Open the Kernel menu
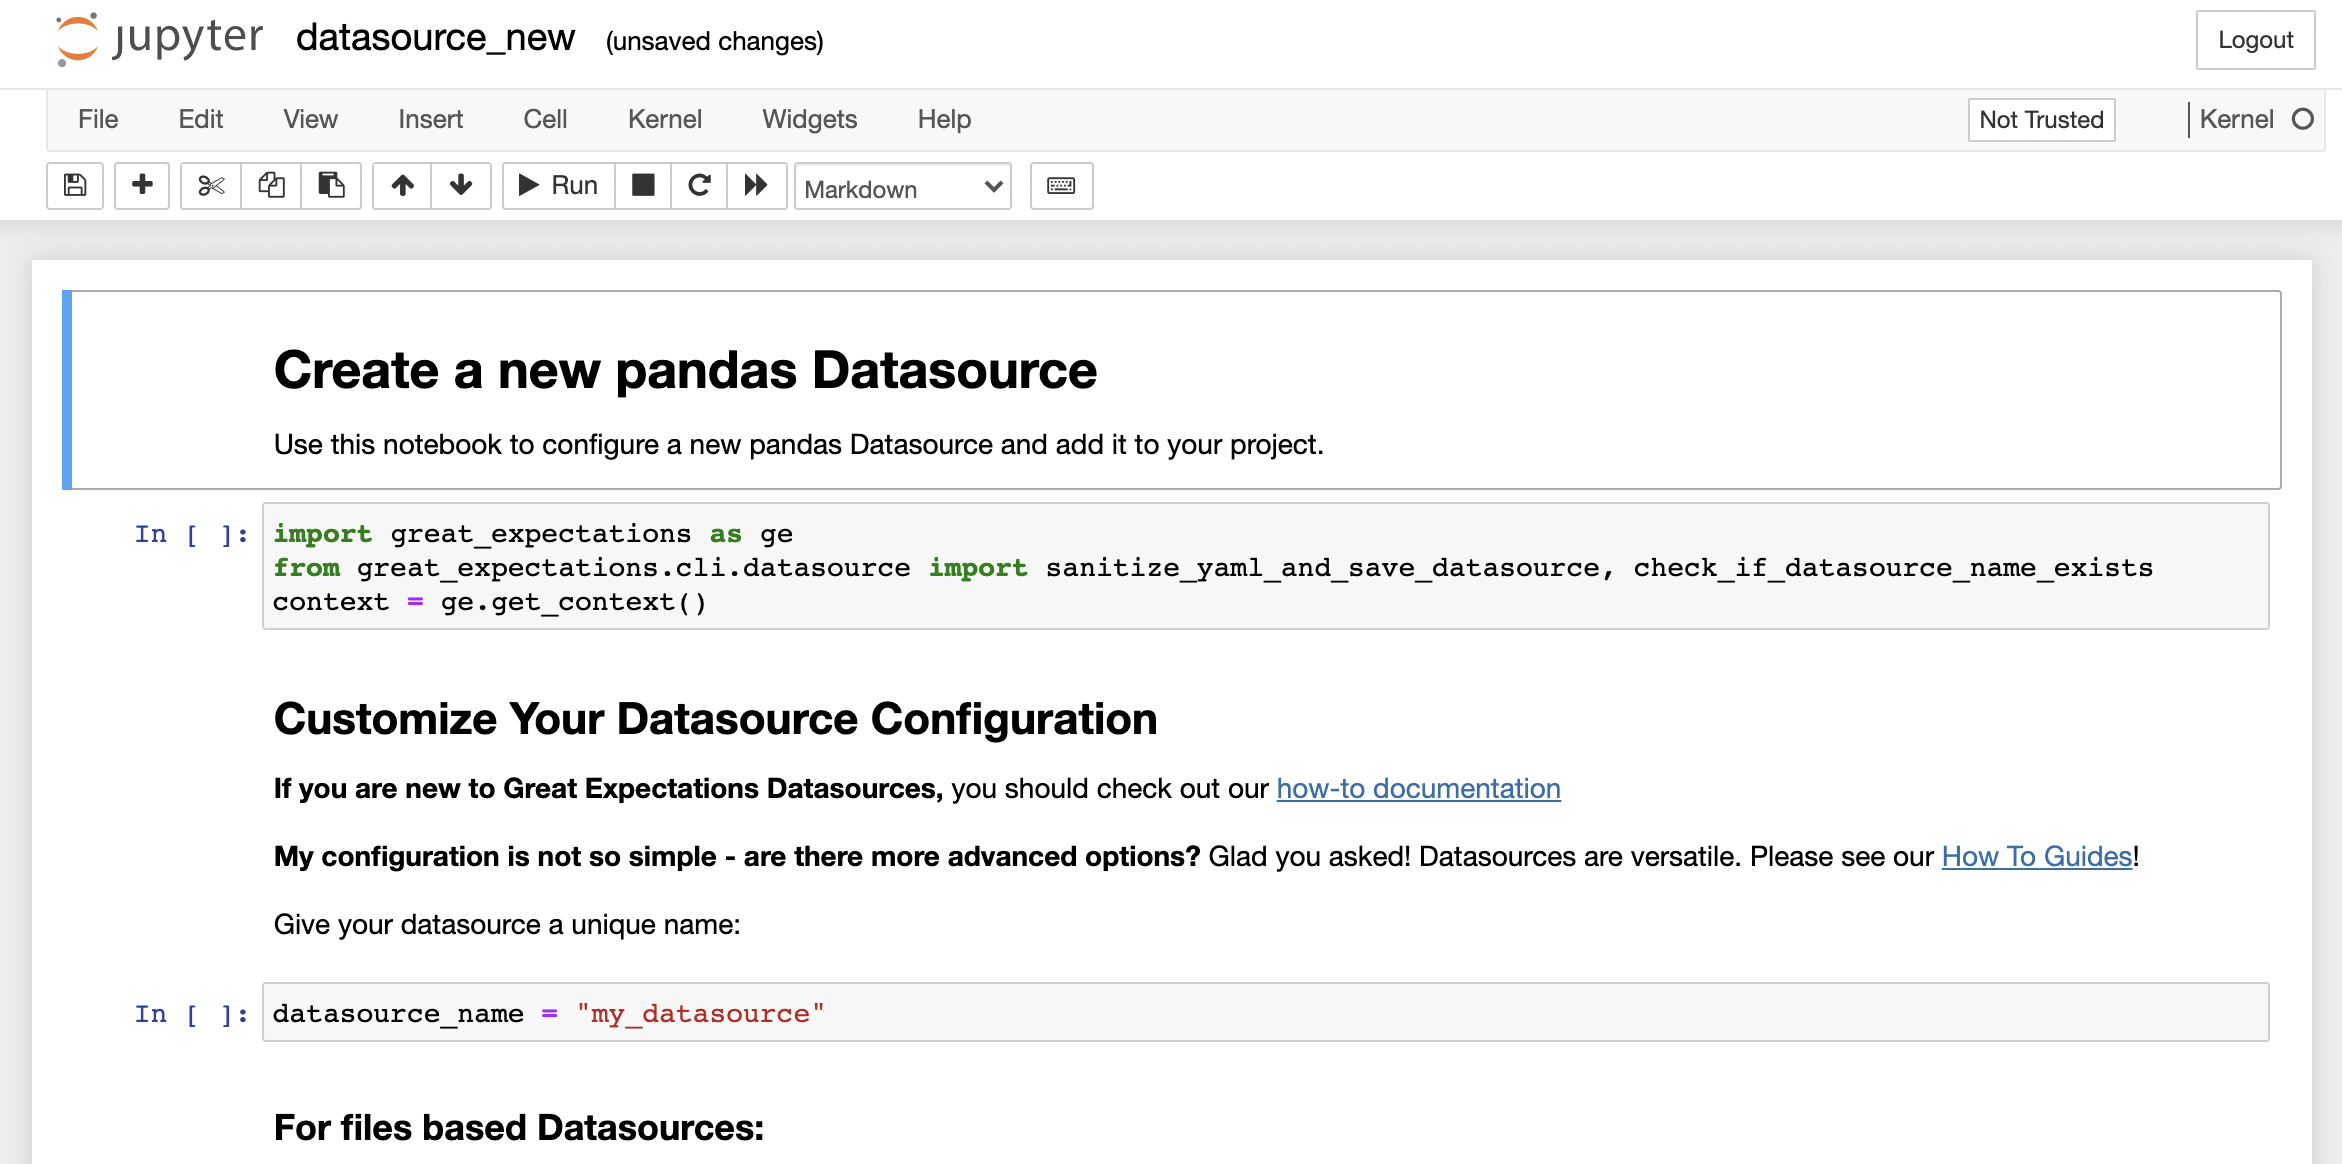 tap(664, 120)
